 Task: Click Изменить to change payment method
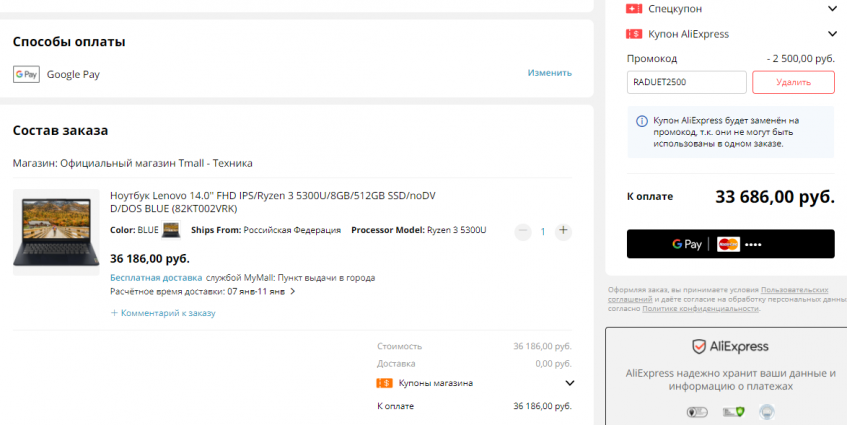(549, 73)
